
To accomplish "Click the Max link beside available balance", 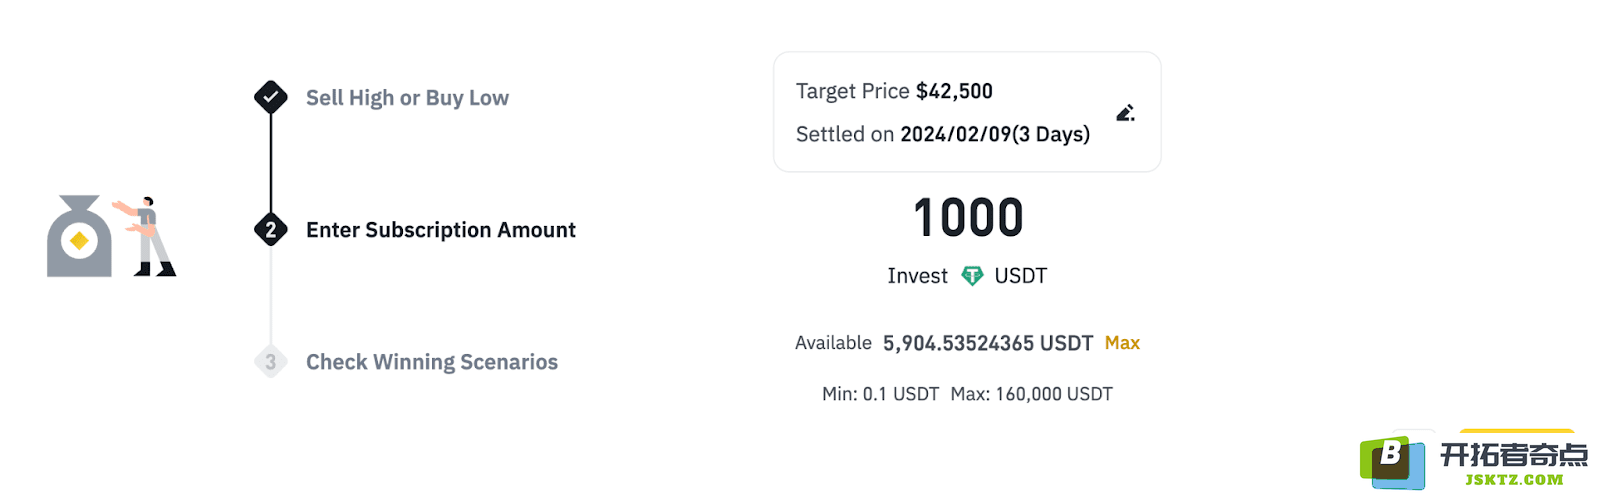I will (1122, 343).
